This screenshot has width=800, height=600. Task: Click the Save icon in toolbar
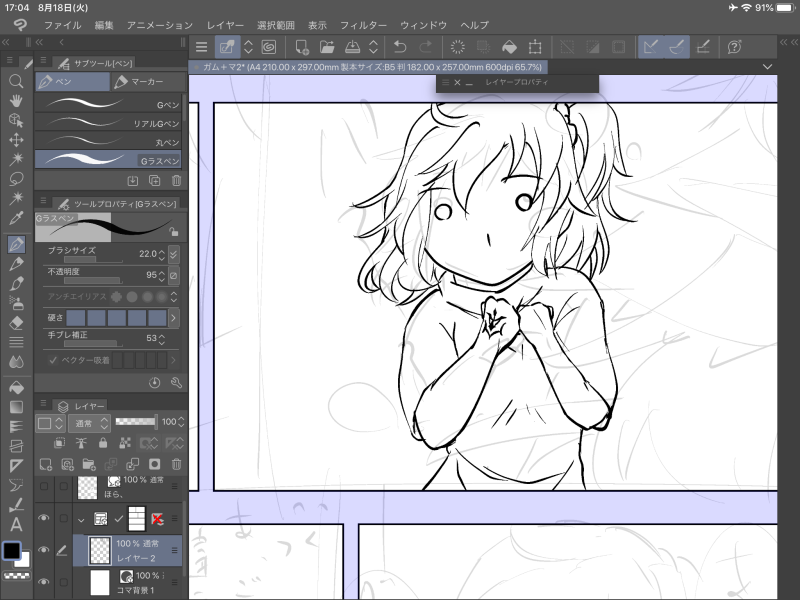tap(353, 47)
